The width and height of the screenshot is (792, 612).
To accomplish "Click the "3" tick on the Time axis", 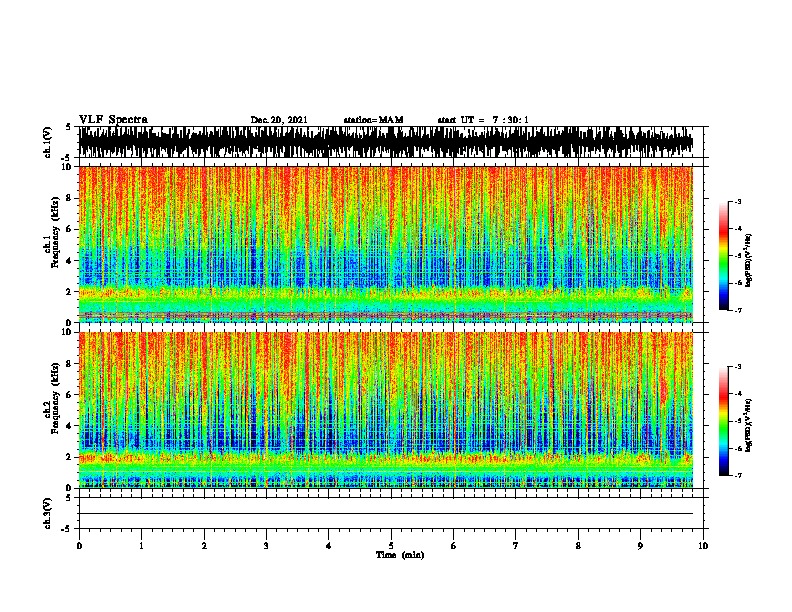I will point(266,546).
